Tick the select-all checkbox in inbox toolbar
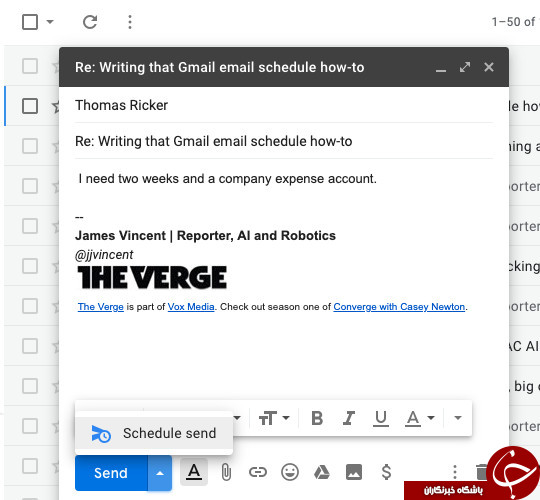The height and width of the screenshot is (500, 540). [x=30, y=22]
